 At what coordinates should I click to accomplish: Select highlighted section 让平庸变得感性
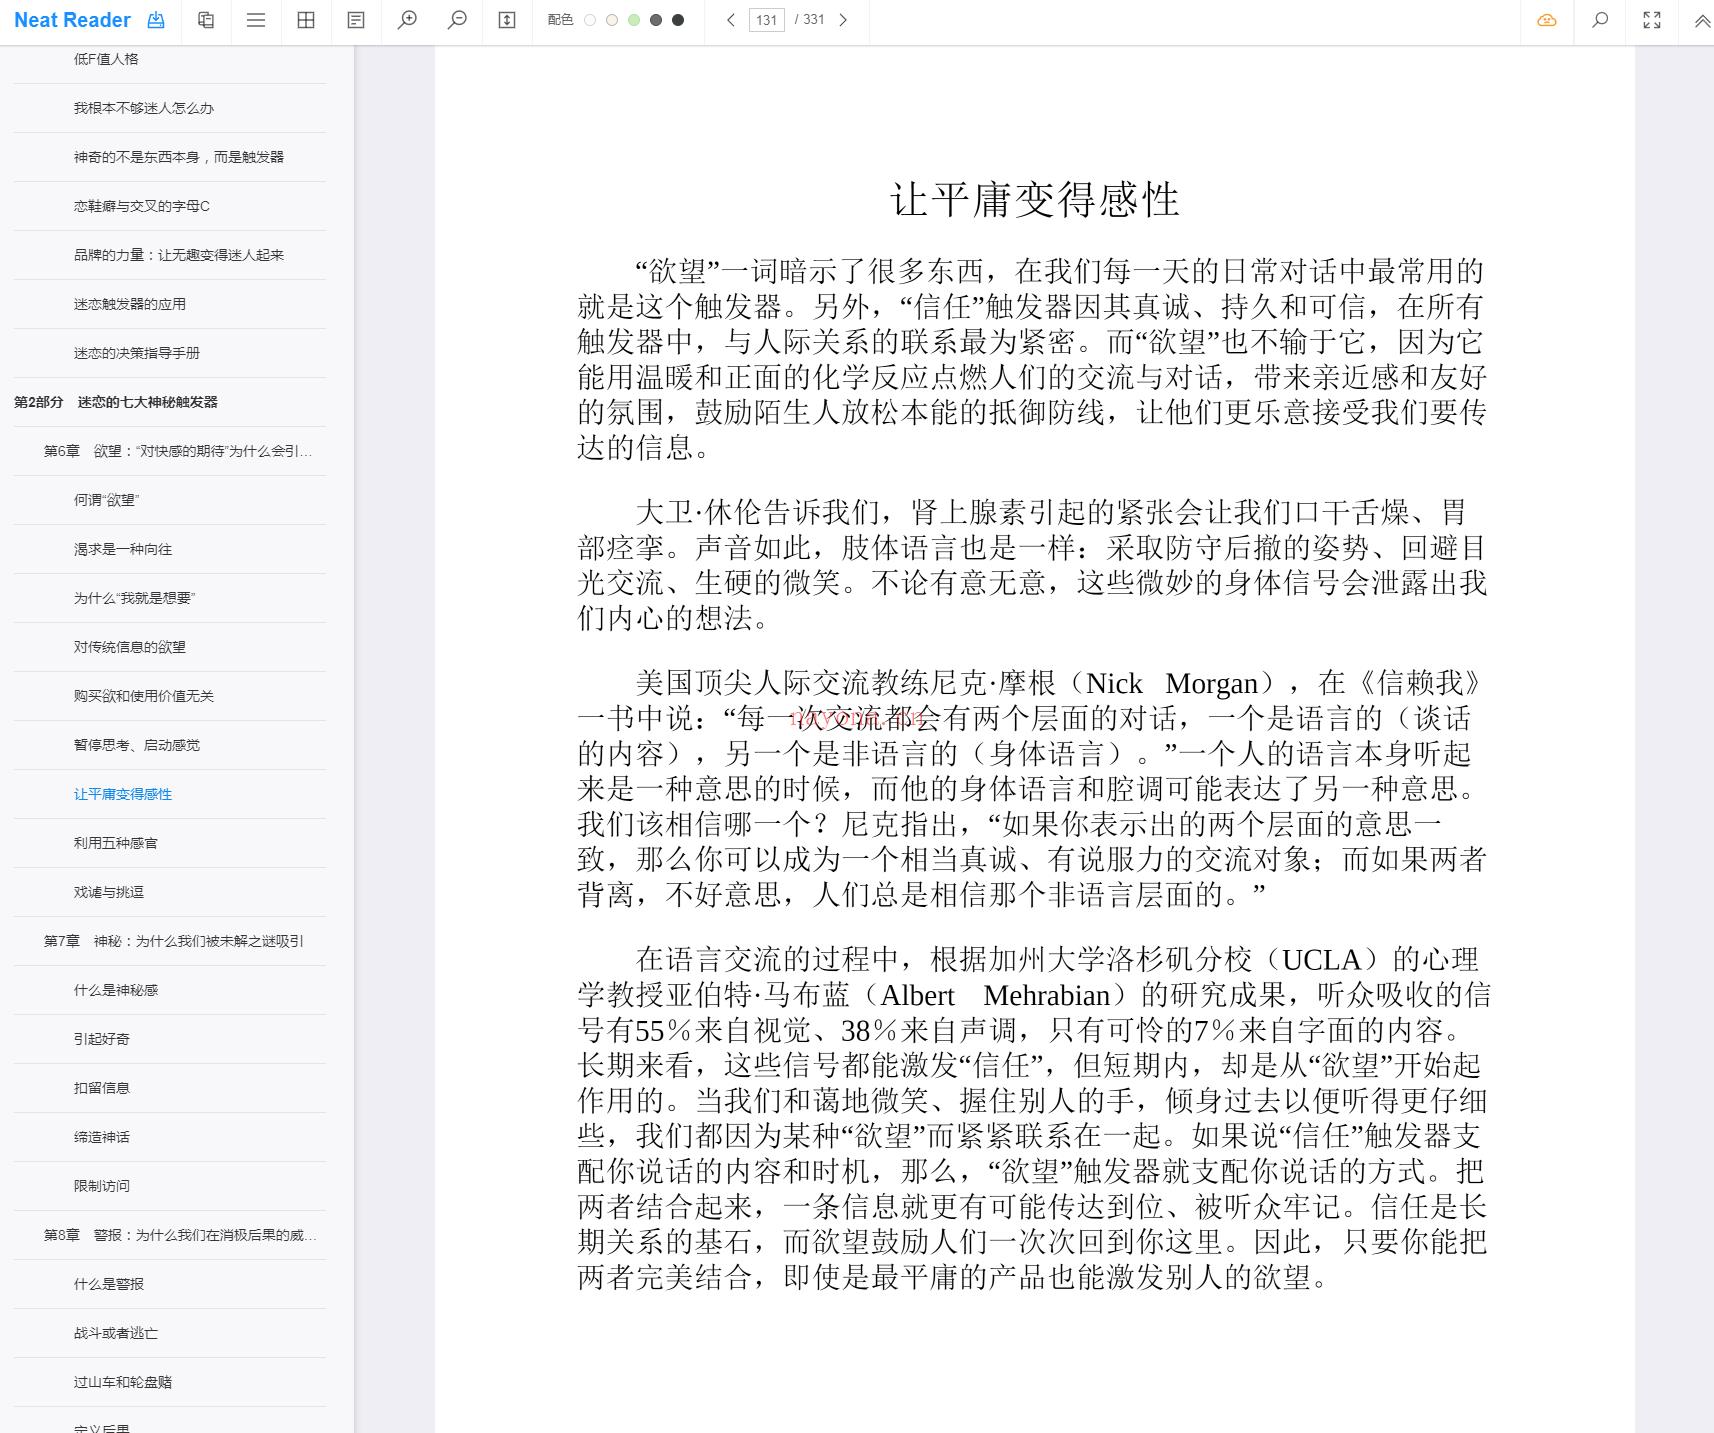point(122,794)
